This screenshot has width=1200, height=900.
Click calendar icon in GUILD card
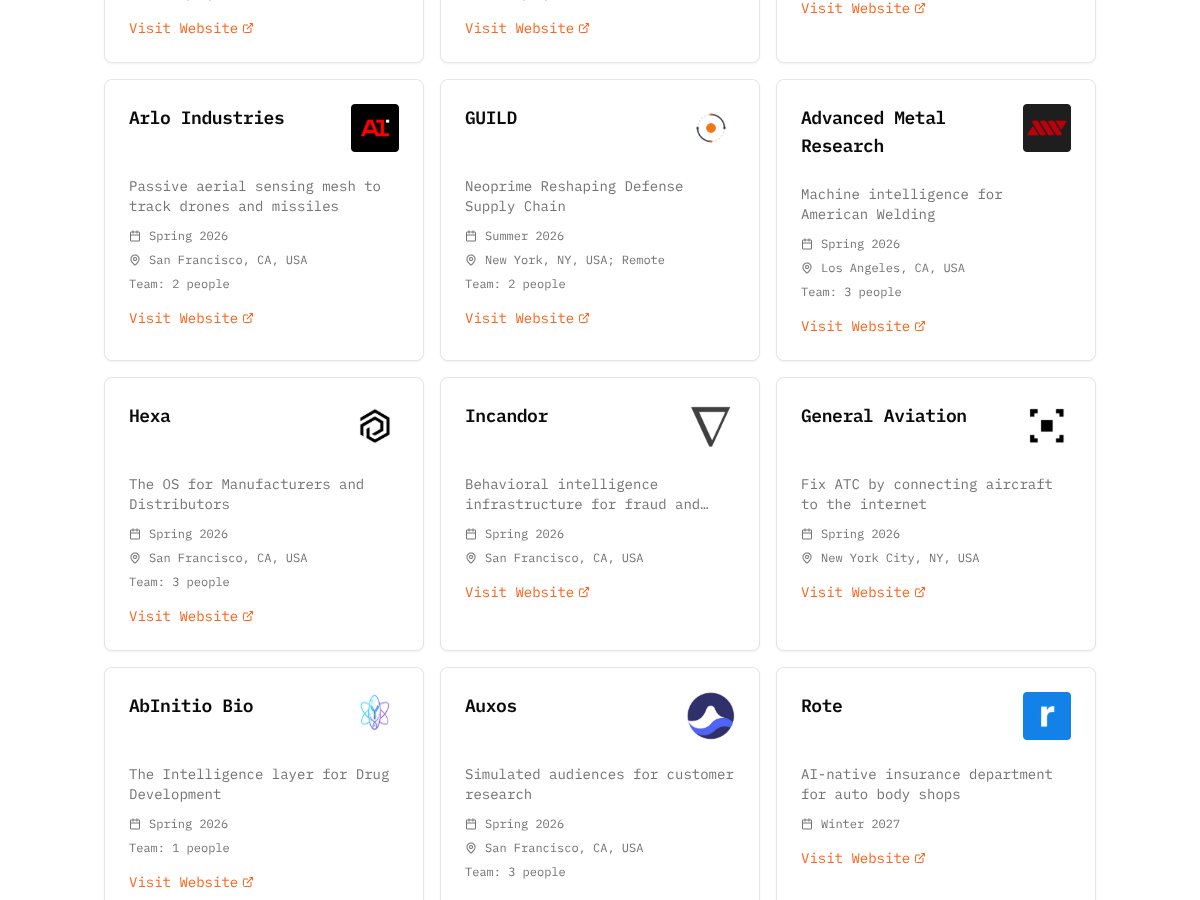pyautogui.click(x=471, y=236)
